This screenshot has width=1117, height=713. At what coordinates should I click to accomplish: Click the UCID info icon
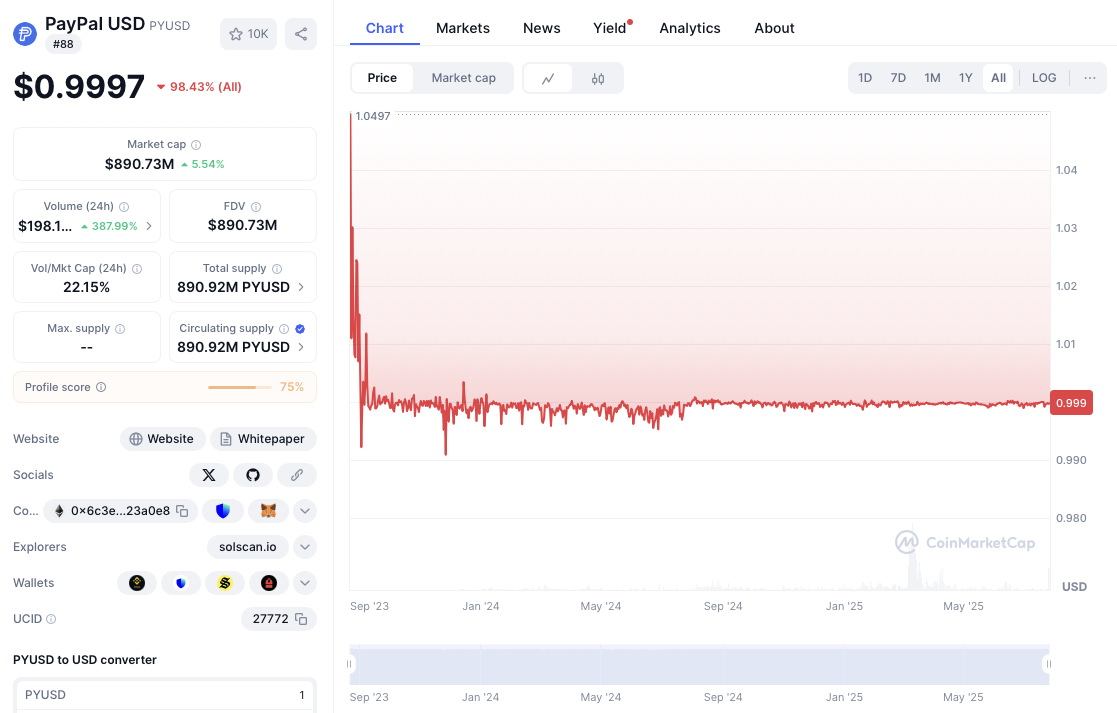51,619
